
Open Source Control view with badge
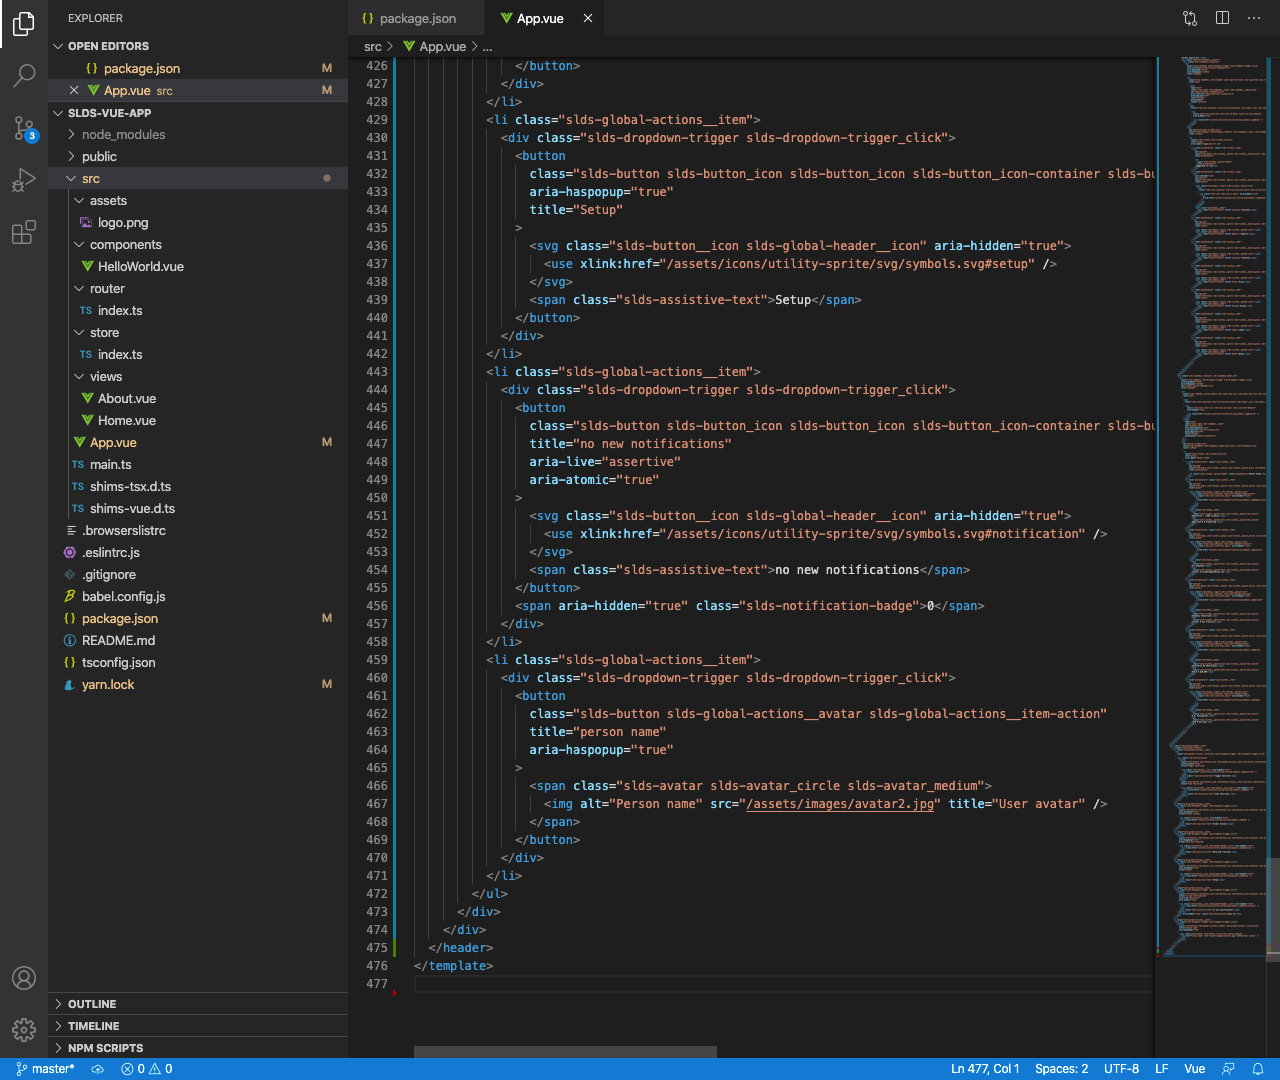(x=24, y=128)
